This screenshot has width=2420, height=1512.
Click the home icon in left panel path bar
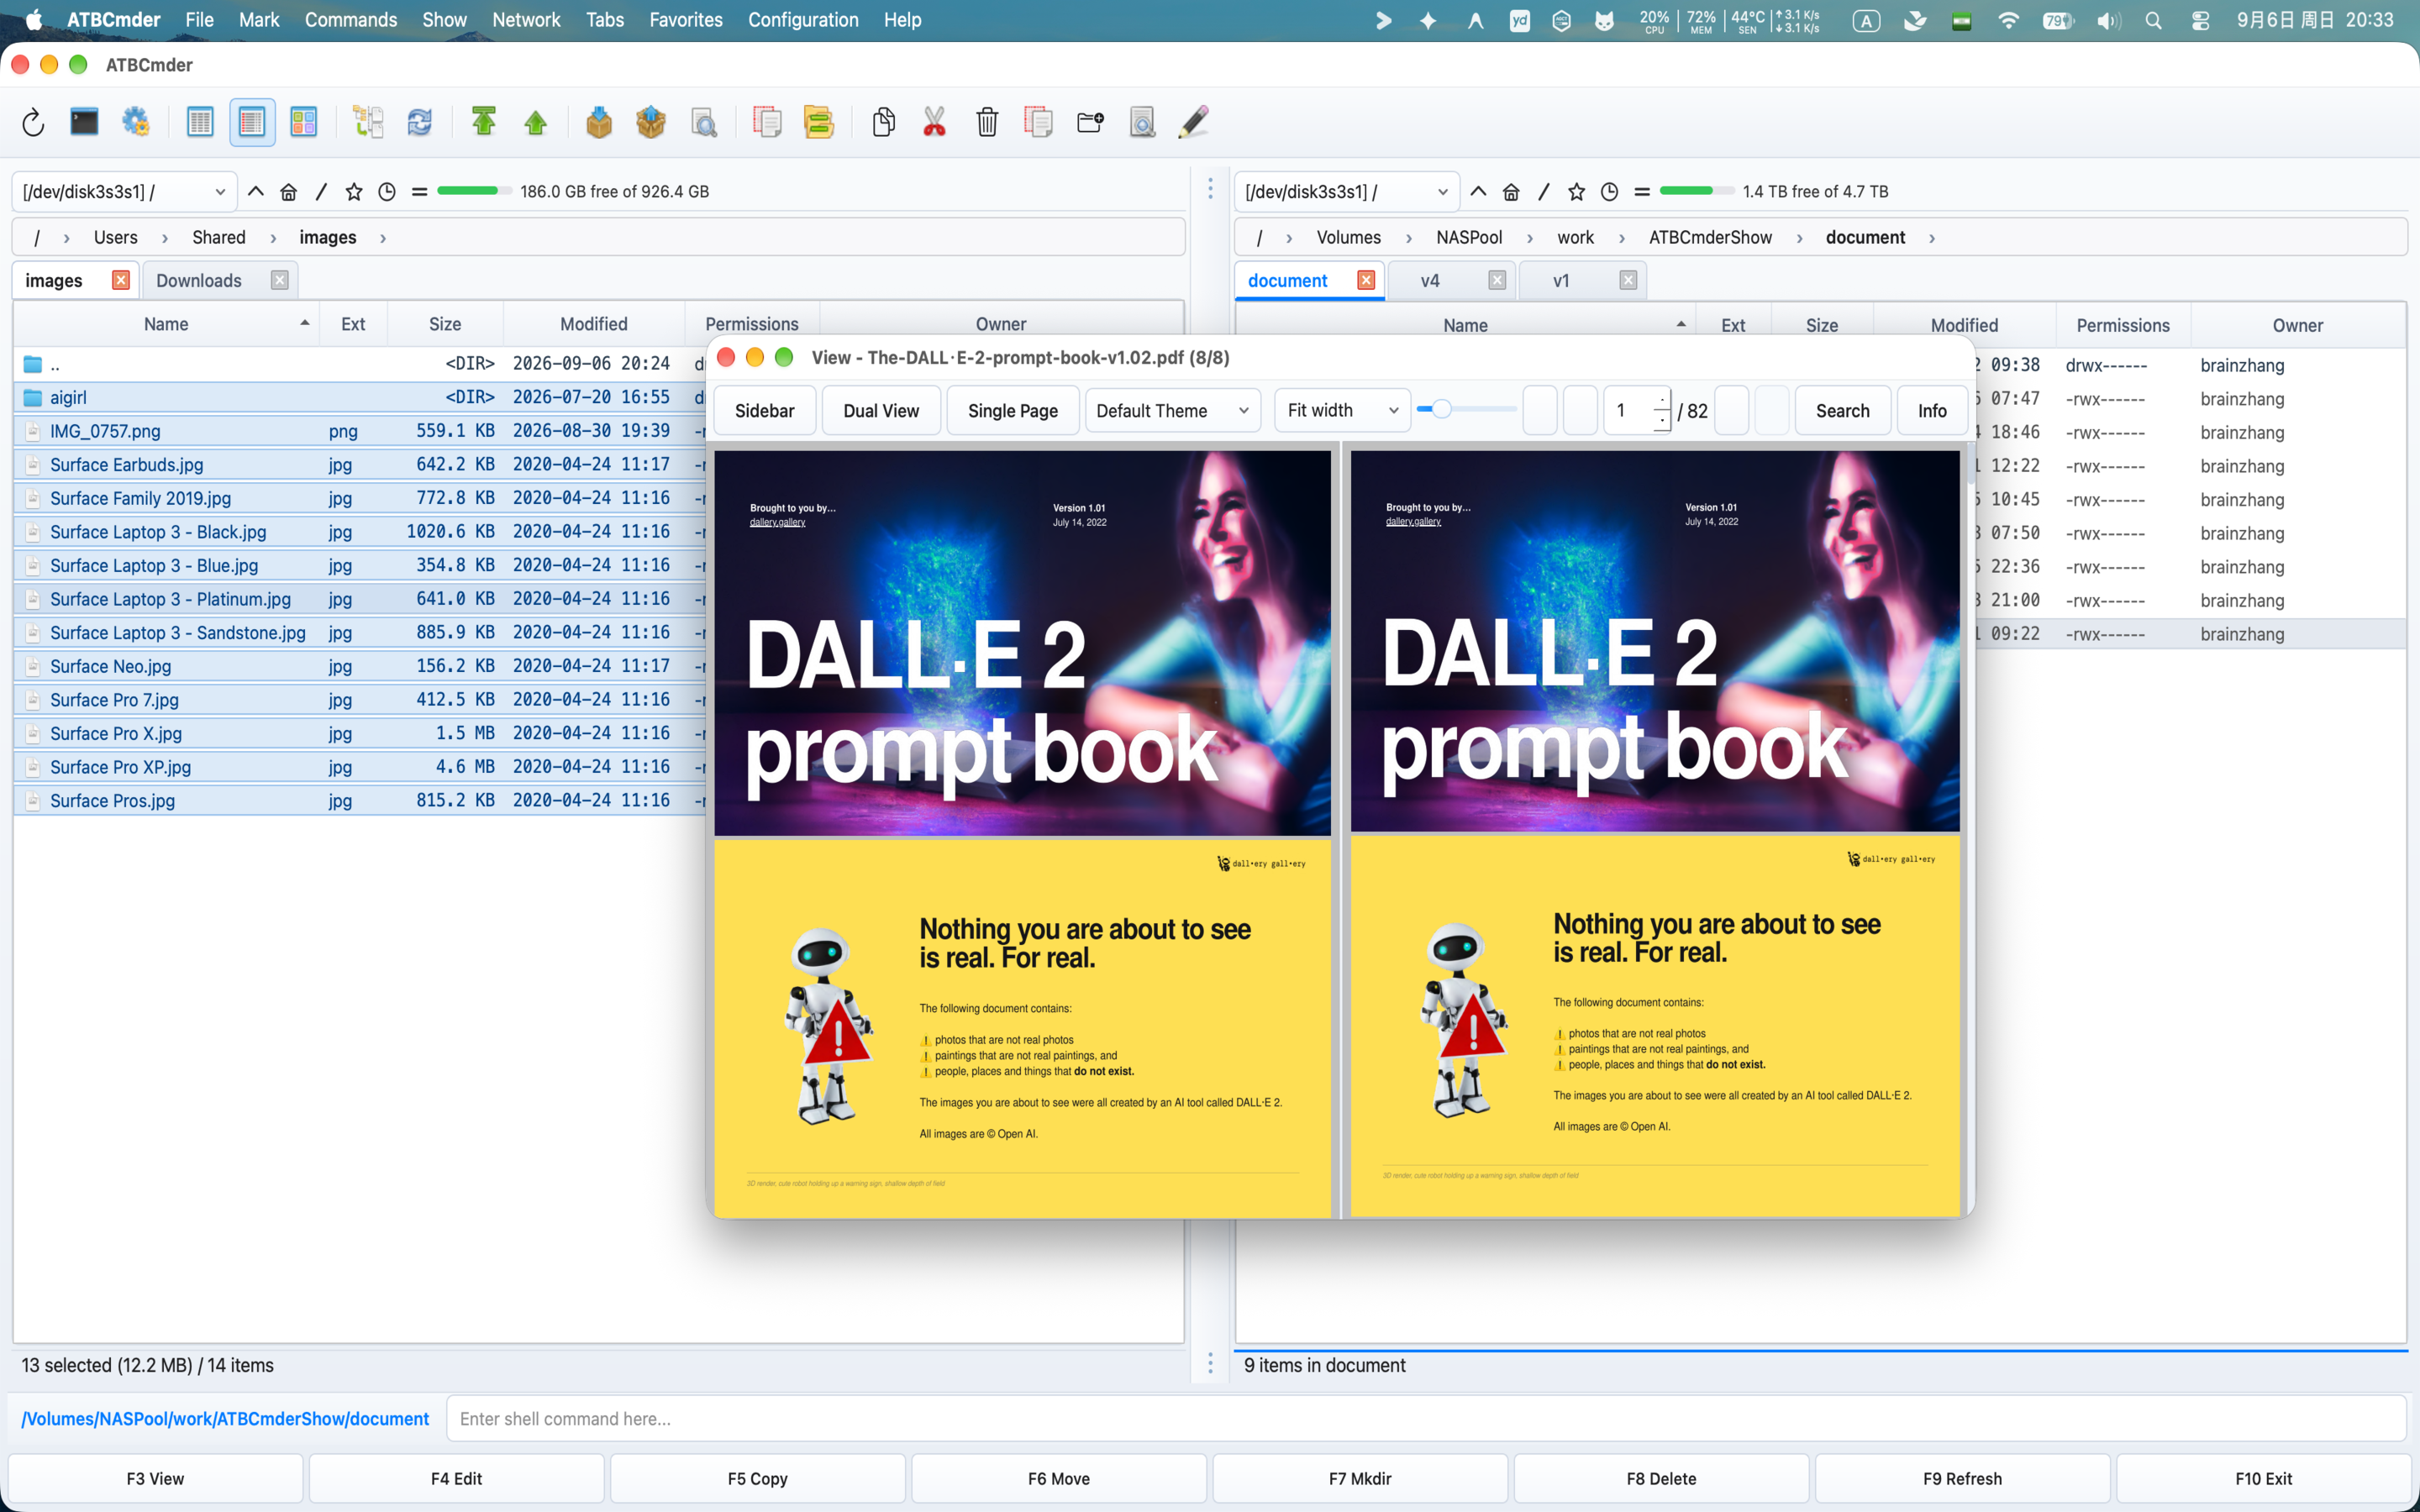[x=288, y=192]
